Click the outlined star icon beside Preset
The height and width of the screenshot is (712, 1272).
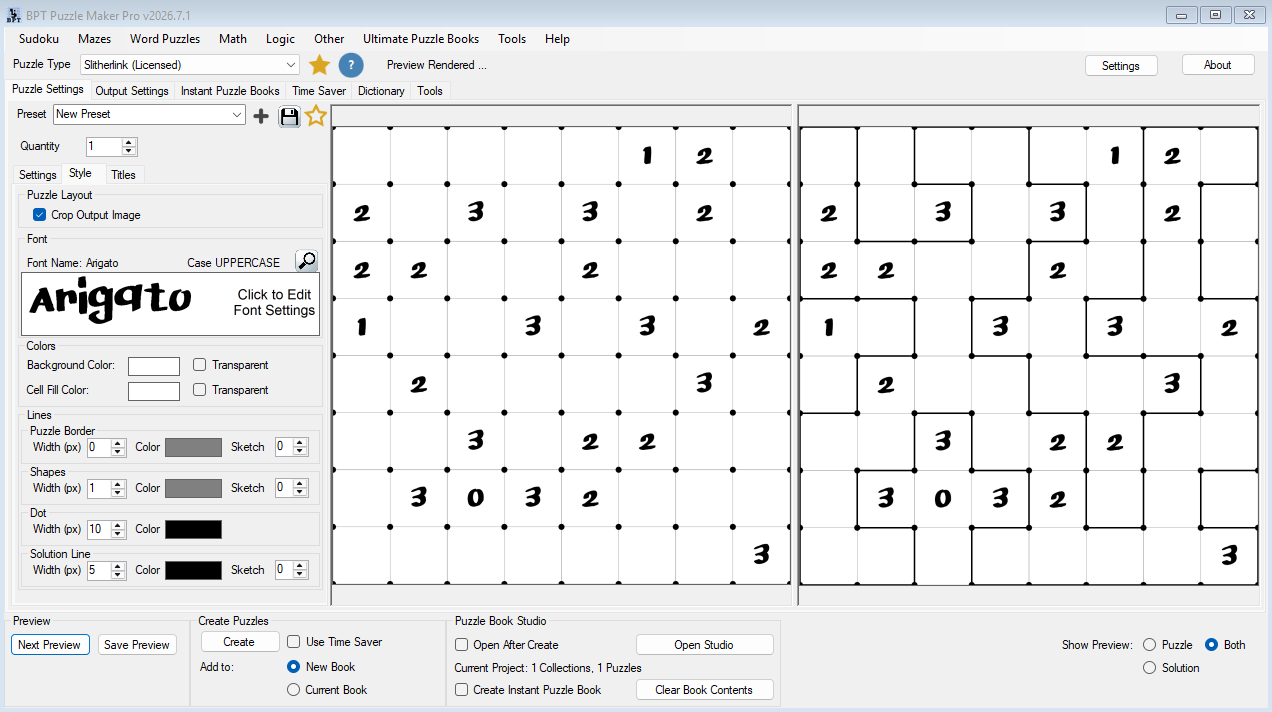316,116
